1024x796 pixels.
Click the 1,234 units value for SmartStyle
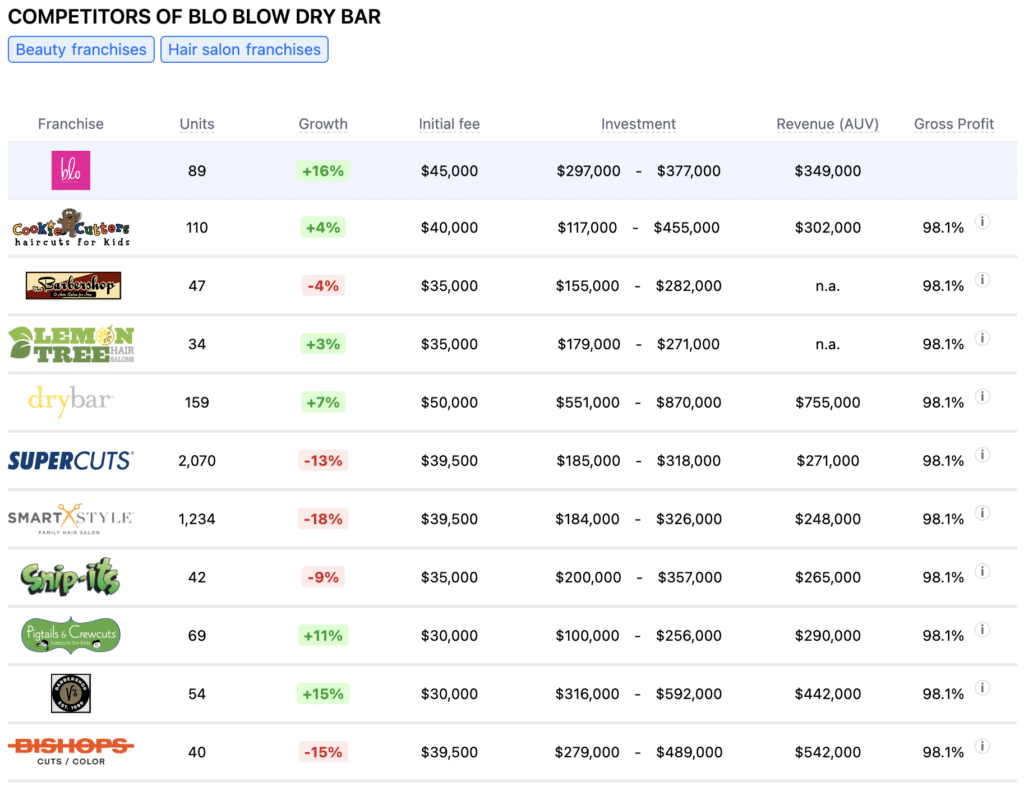coord(197,519)
